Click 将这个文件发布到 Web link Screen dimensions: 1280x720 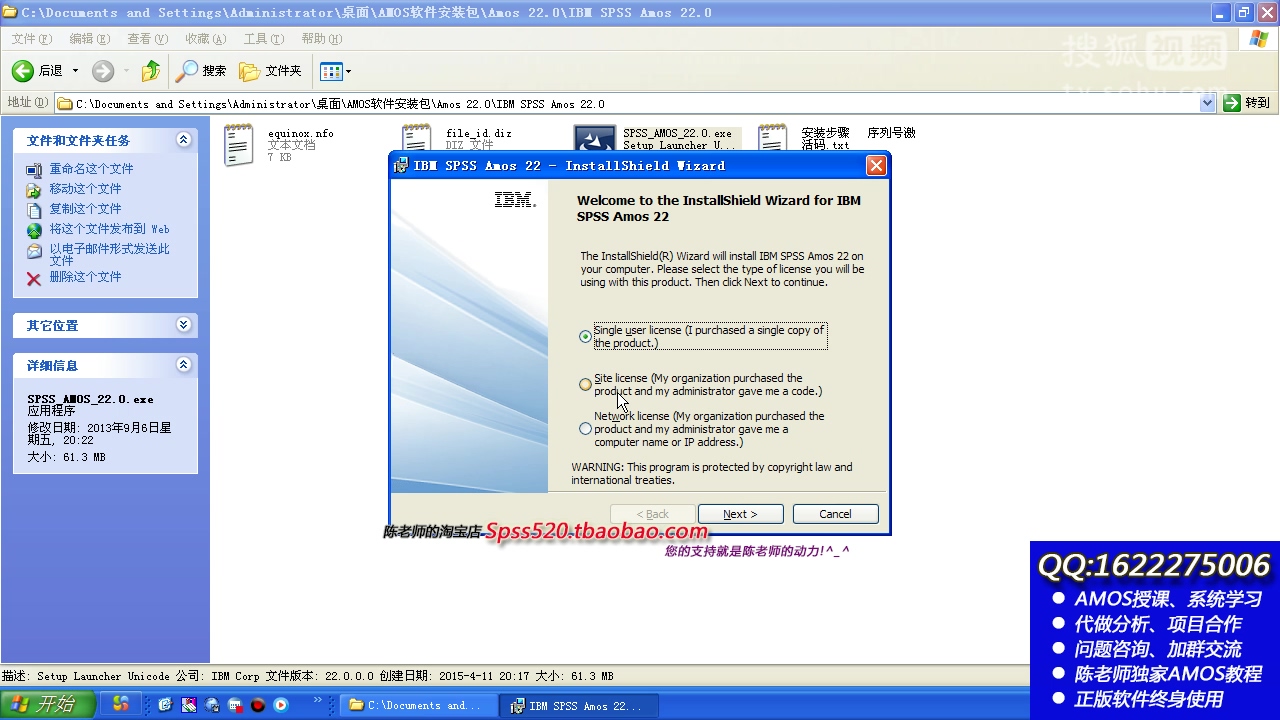[110, 229]
